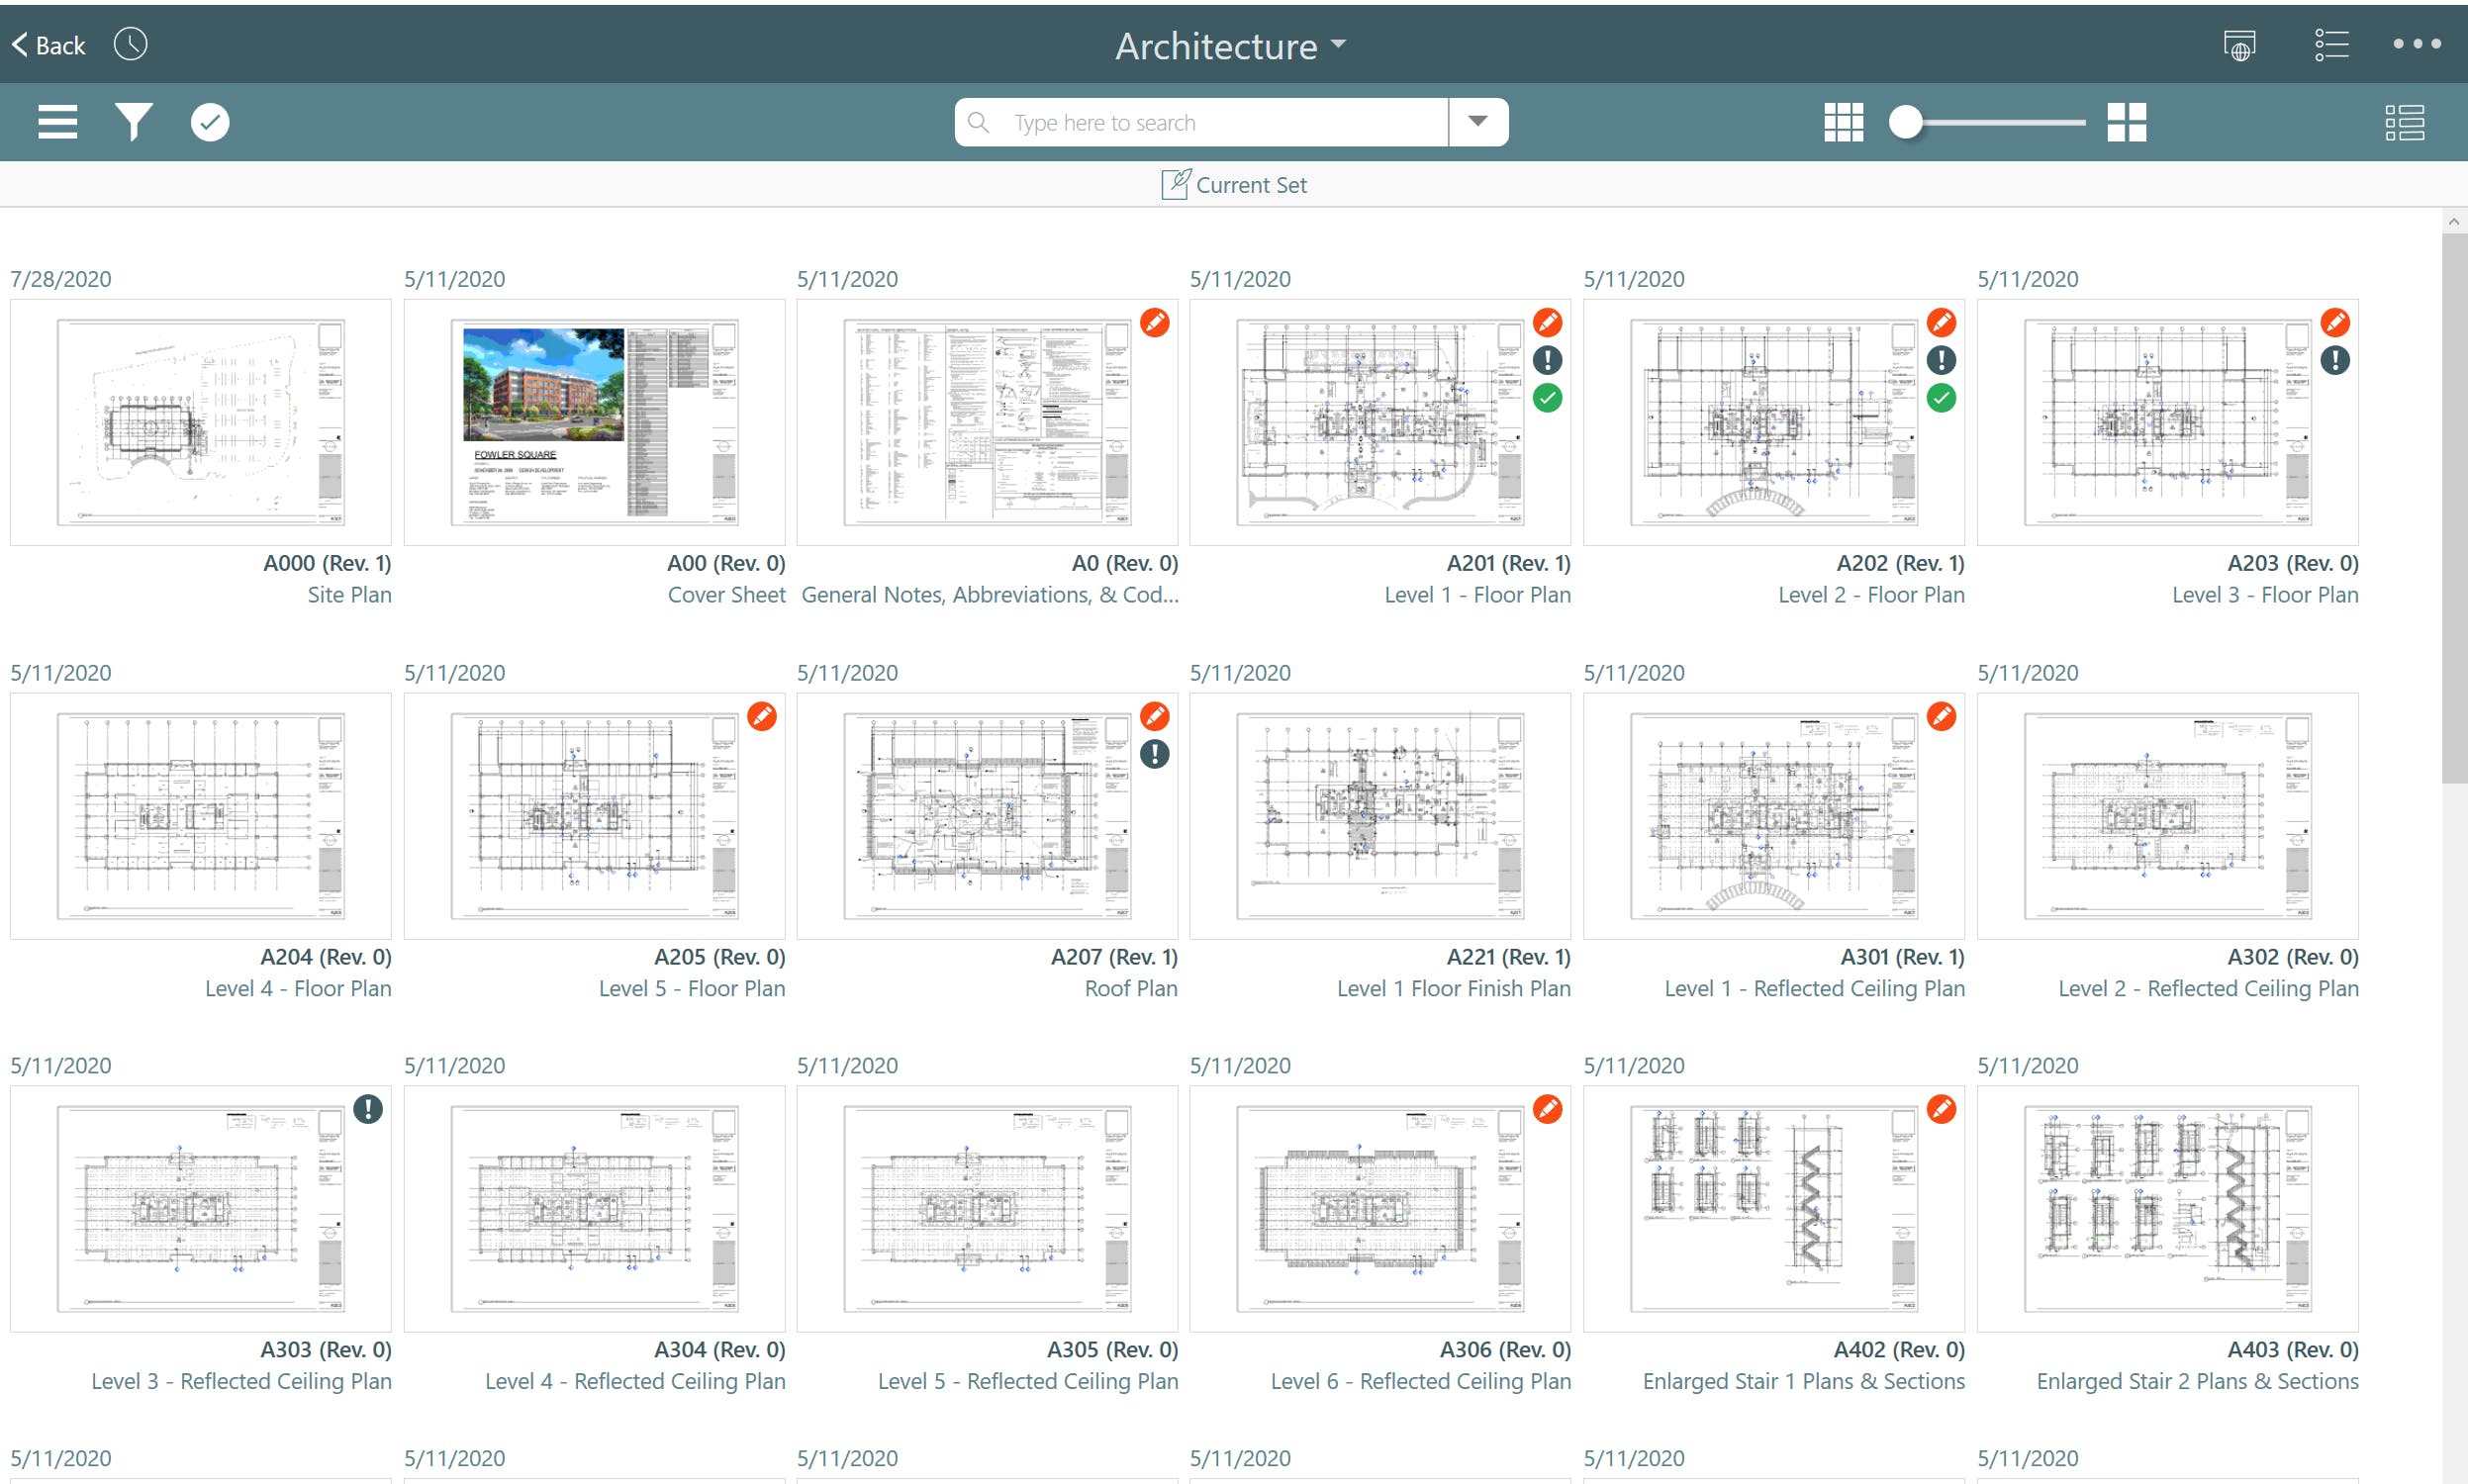Click the filter funnel icon
The image size is (2468, 1484).
coord(133,122)
